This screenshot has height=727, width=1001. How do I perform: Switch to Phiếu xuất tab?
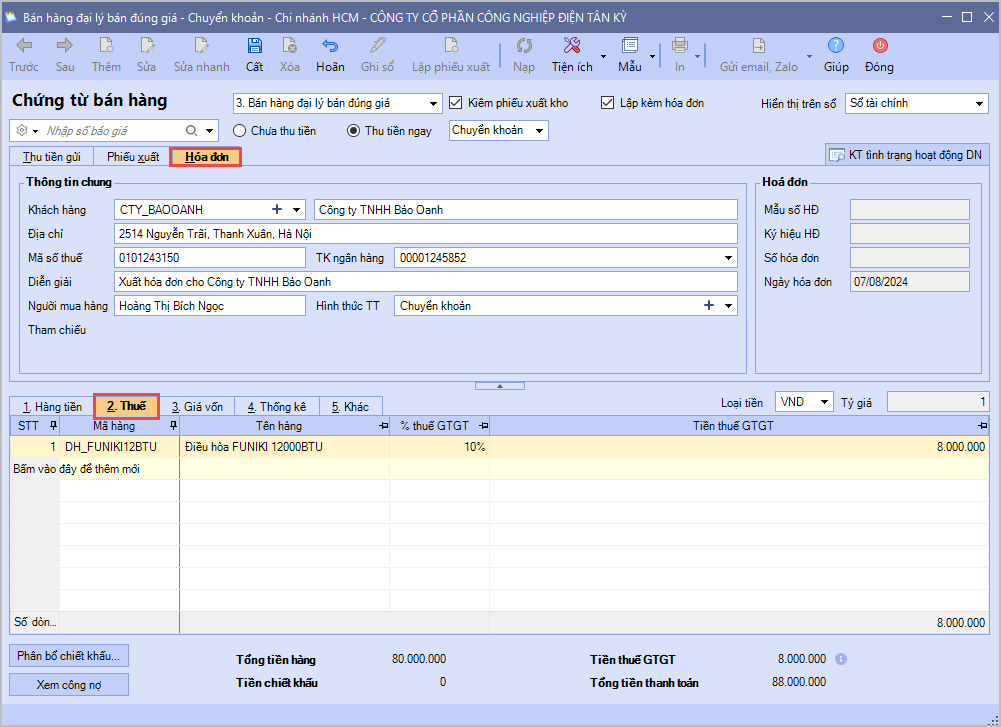(x=133, y=157)
